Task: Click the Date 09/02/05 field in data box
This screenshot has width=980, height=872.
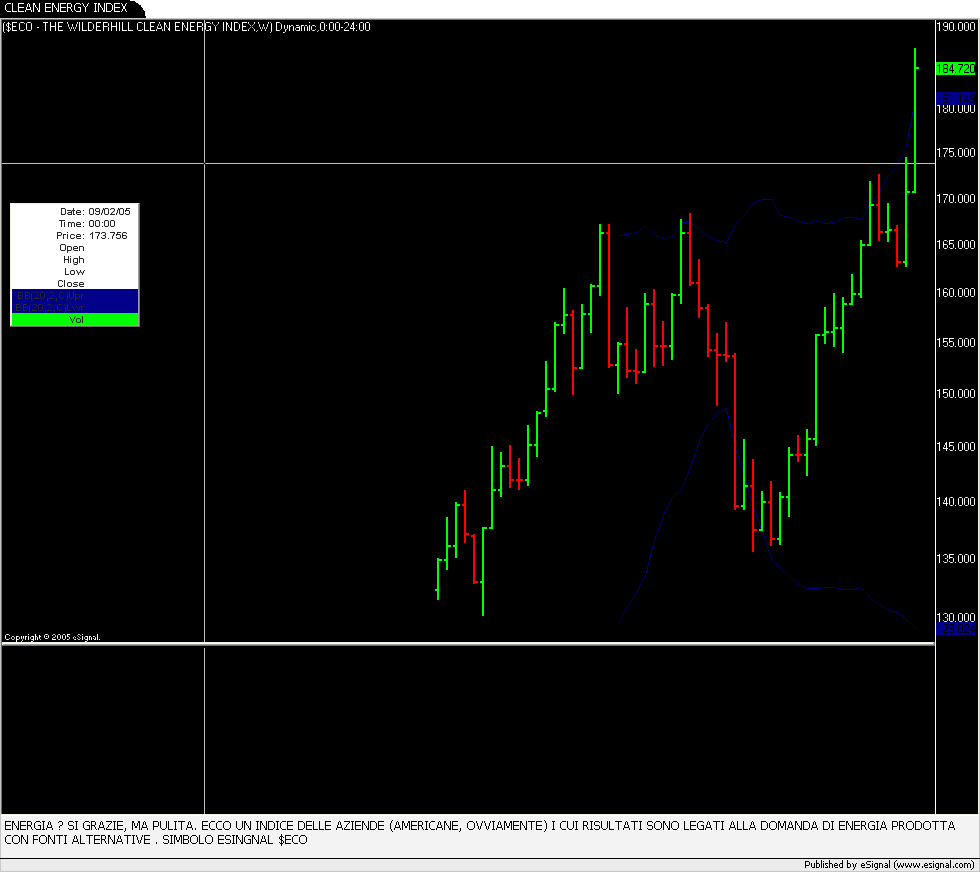Action: (100, 212)
